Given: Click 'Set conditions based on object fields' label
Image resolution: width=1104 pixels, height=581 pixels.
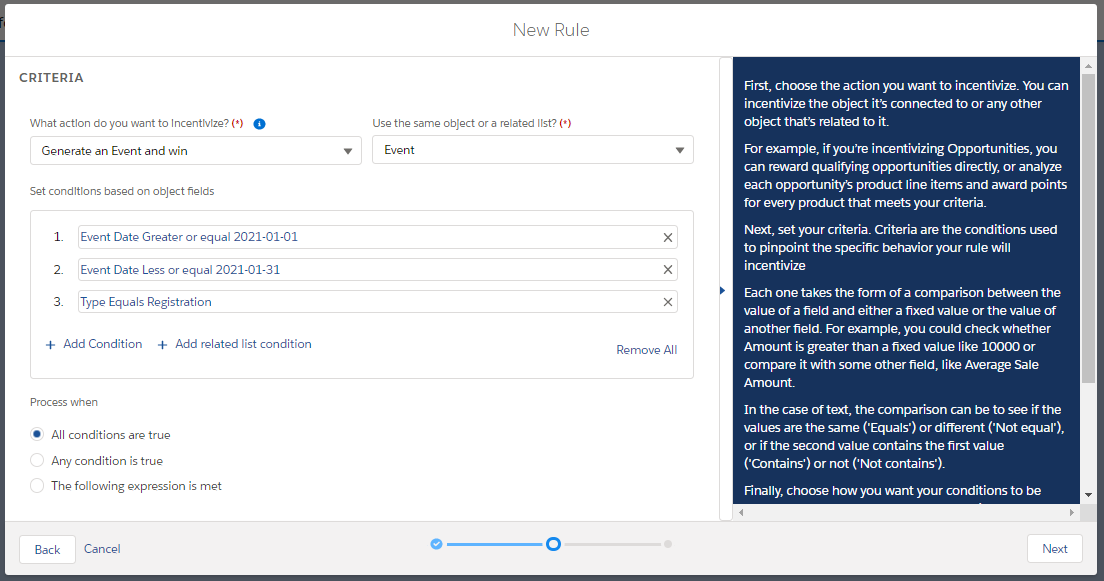Looking at the screenshot, I should (122, 192).
